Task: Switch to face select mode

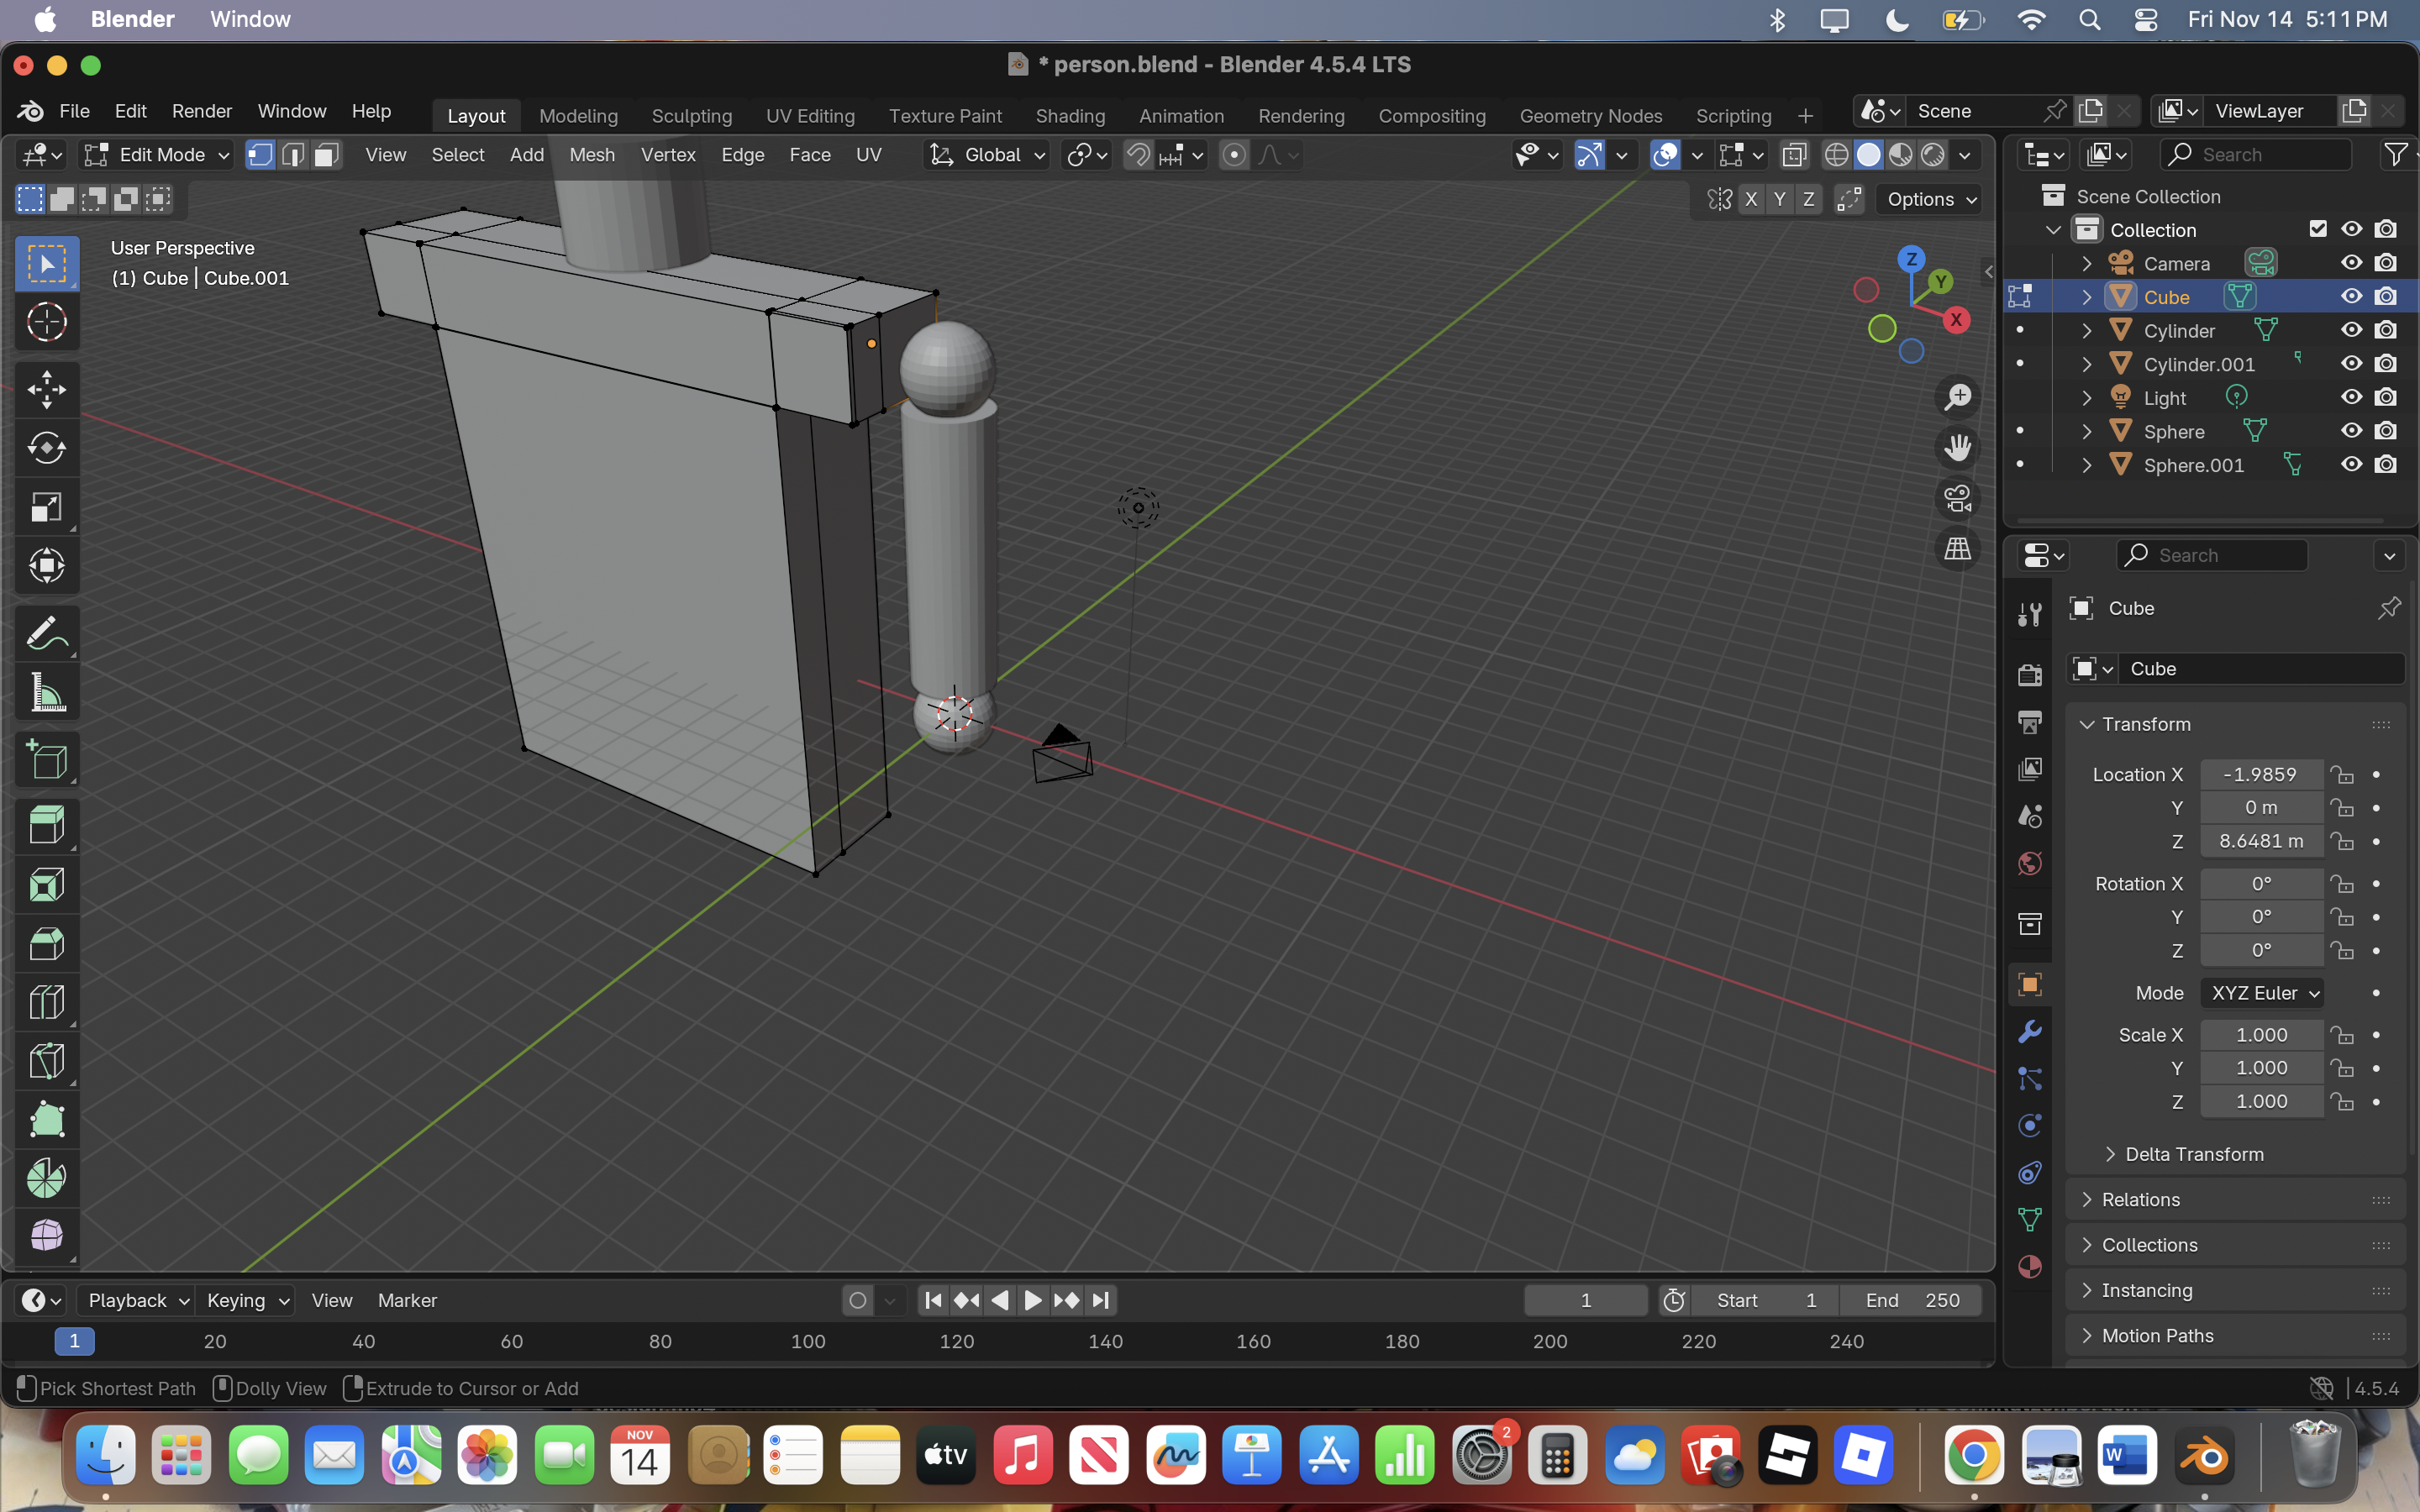Action: tap(326, 155)
